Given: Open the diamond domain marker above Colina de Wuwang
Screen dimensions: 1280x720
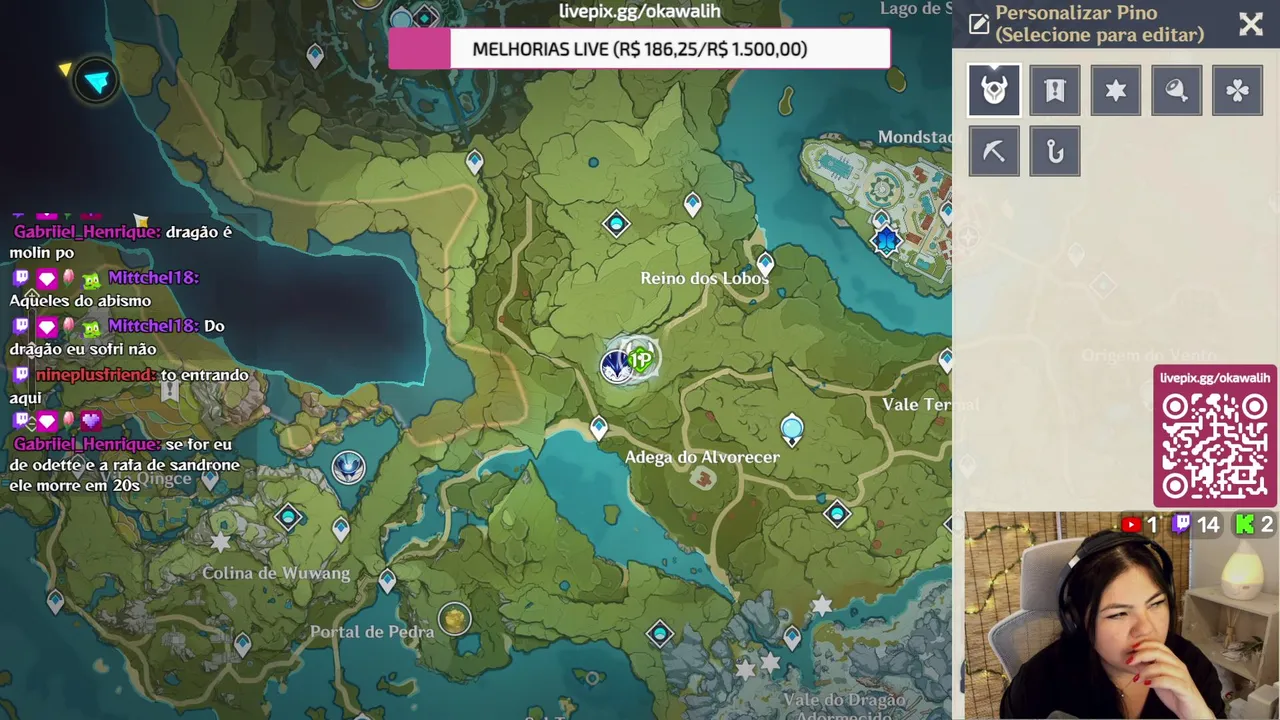Looking at the screenshot, I should point(289,517).
